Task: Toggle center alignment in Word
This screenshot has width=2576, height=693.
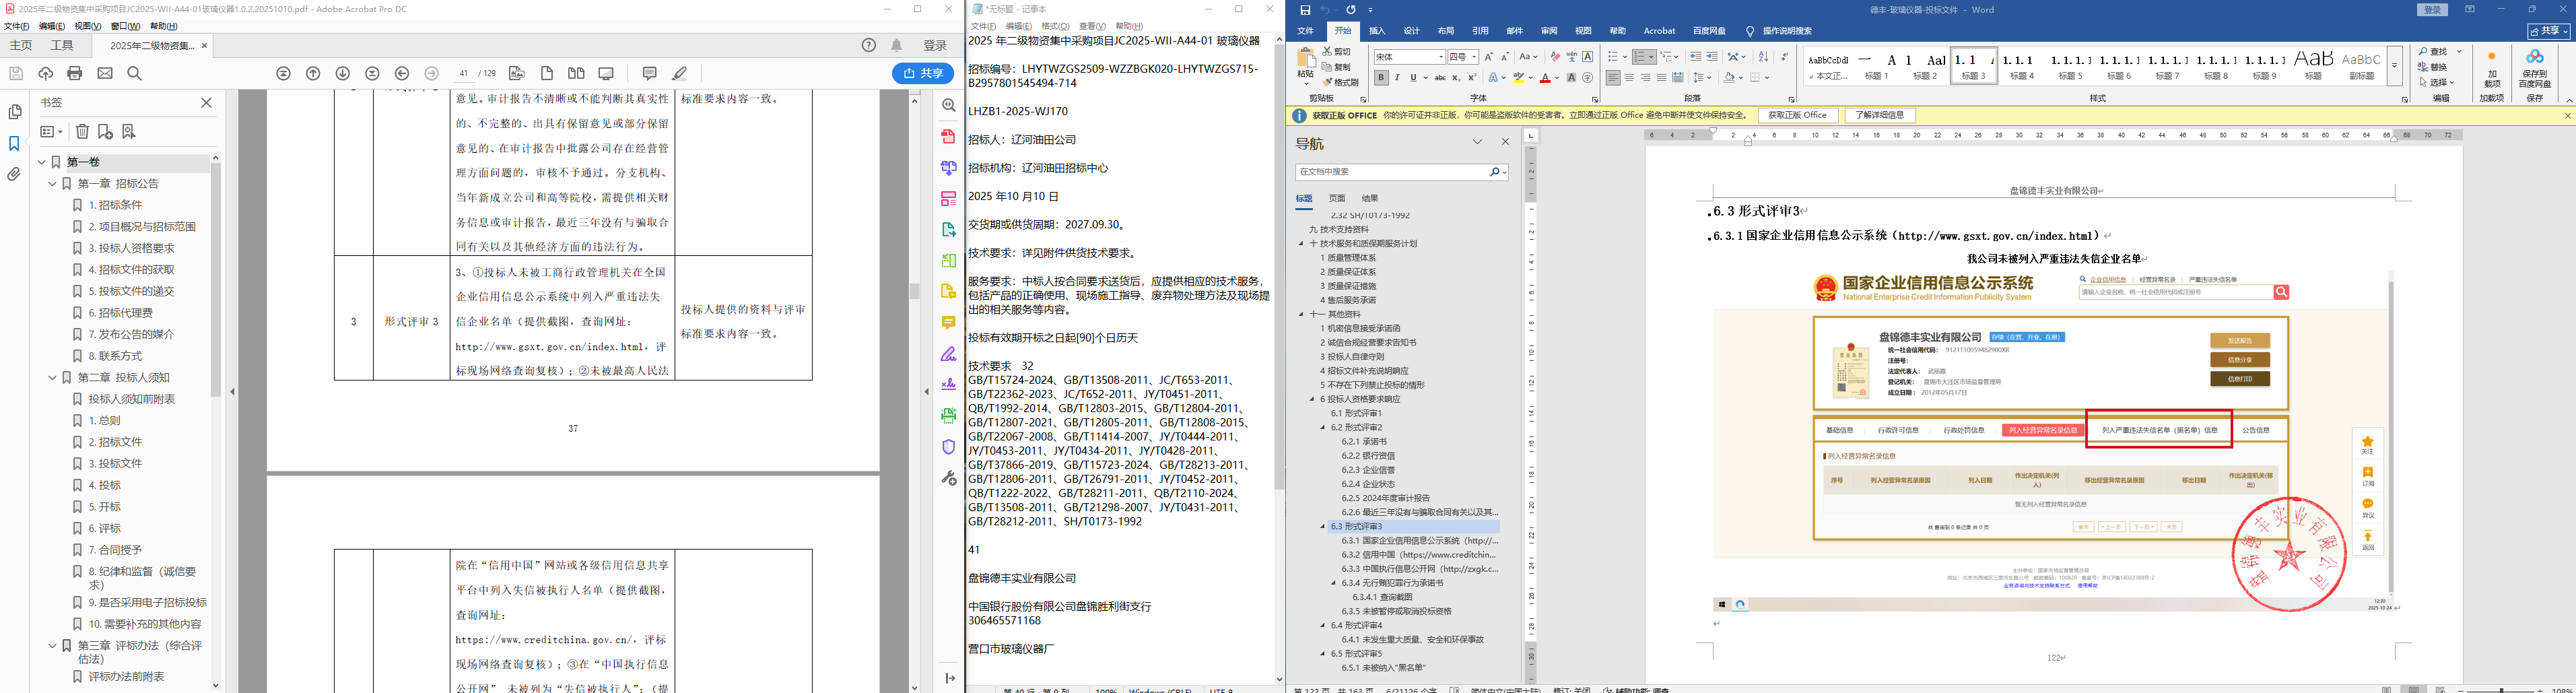Action: pos(1629,78)
